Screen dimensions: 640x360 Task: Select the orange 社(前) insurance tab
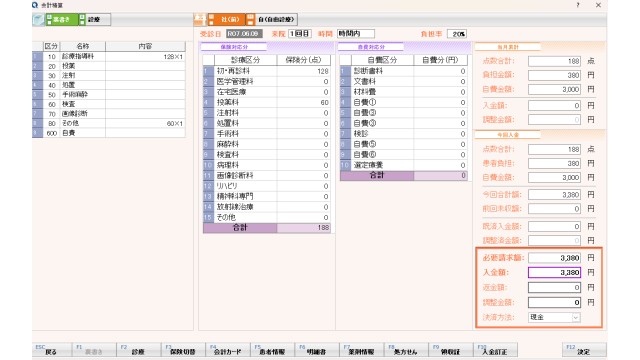click(x=227, y=19)
